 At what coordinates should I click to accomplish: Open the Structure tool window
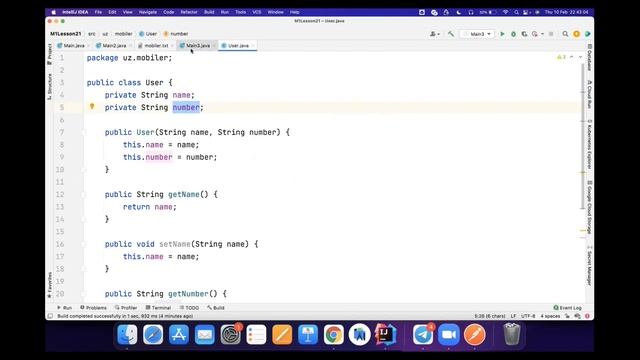coord(49,86)
